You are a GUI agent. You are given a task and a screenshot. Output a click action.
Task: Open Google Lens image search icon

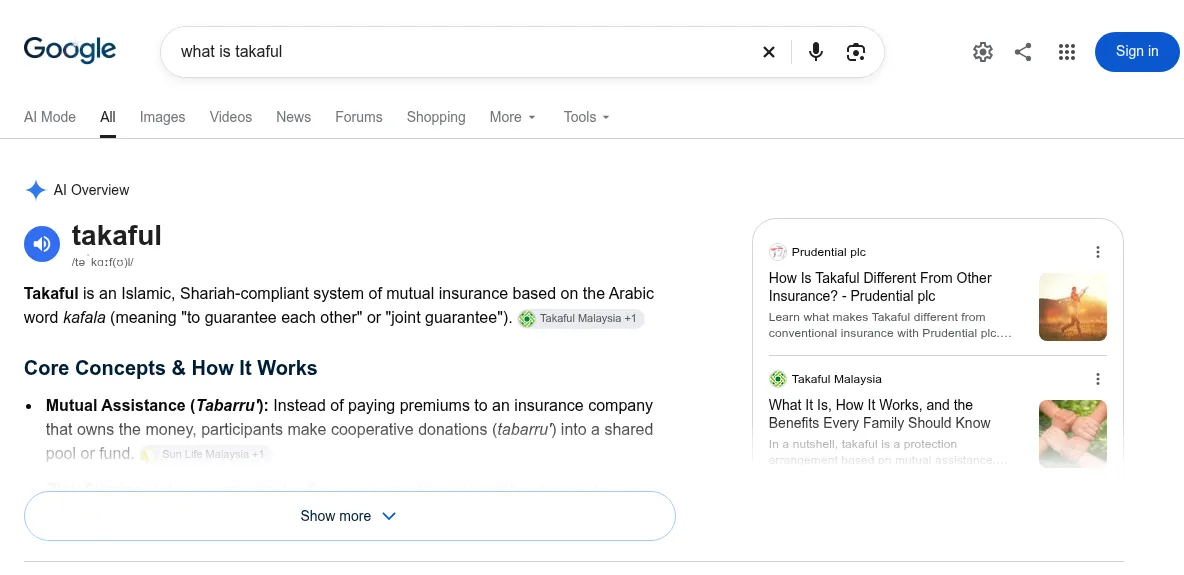856,52
